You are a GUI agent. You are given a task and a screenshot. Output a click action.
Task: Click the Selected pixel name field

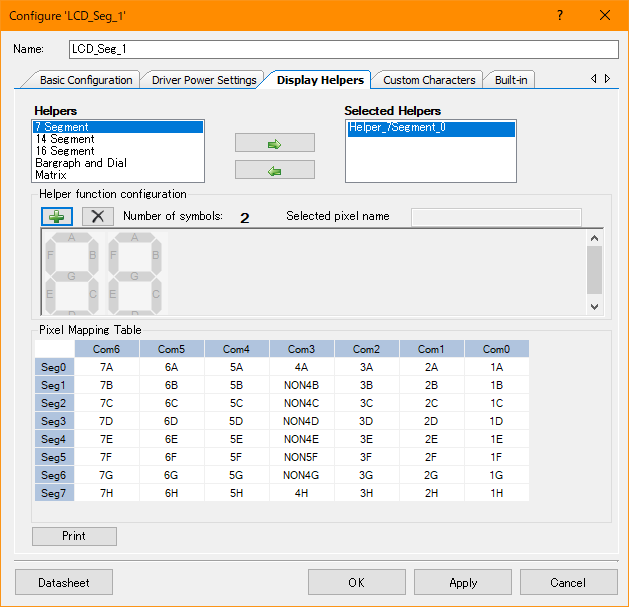pyautogui.click(x=496, y=217)
